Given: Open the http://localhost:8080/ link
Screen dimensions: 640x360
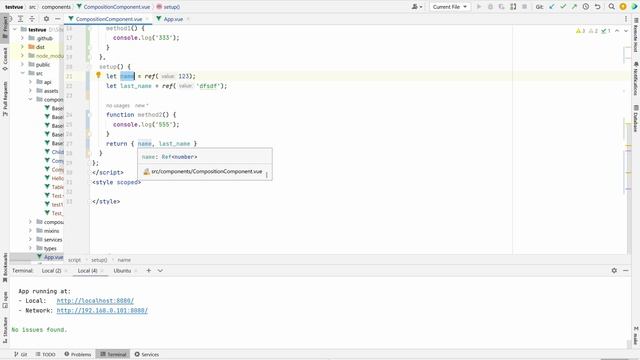Looking at the screenshot, I should pos(95,301).
